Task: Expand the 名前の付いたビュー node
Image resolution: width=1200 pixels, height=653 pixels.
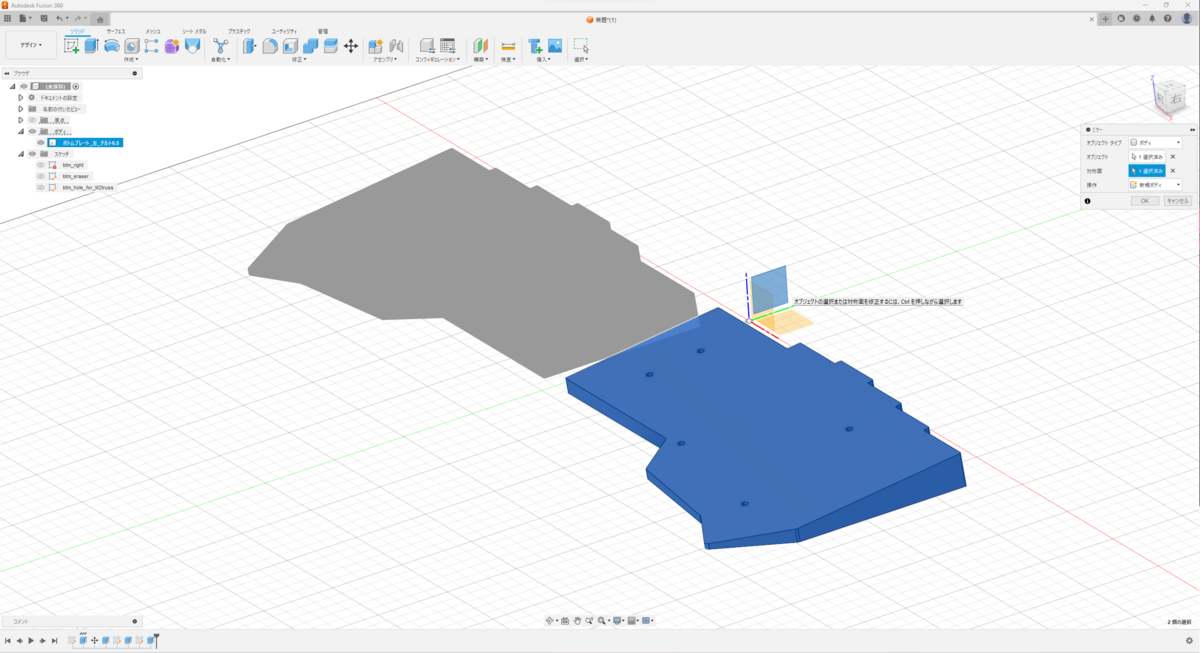Action: click(21, 108)
